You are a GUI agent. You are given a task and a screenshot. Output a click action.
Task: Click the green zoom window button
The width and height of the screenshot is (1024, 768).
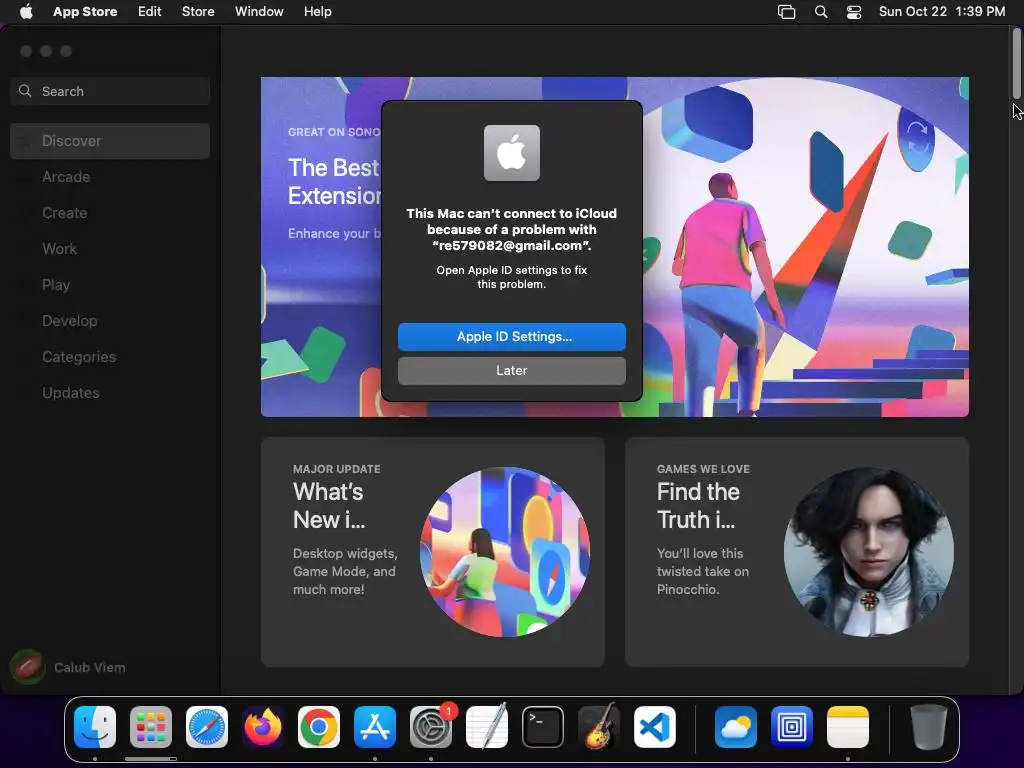(66, 51)
